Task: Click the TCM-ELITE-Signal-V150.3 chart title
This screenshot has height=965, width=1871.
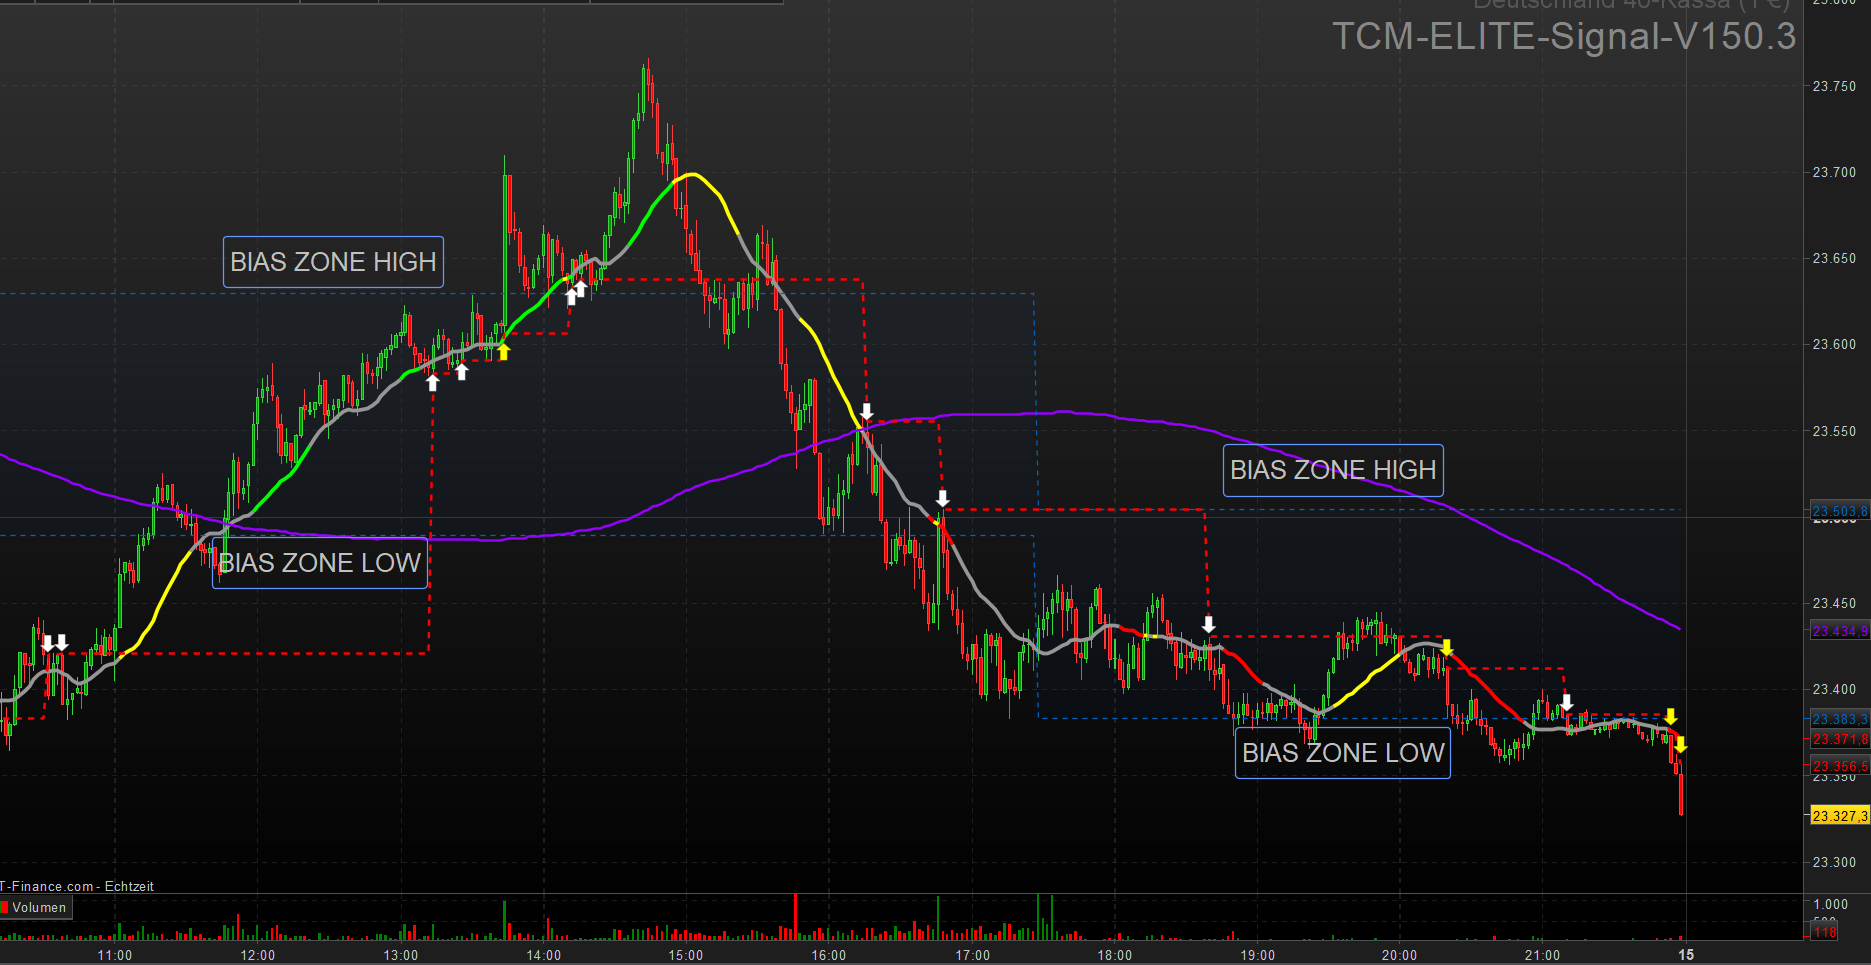Action: [1563, 37]
